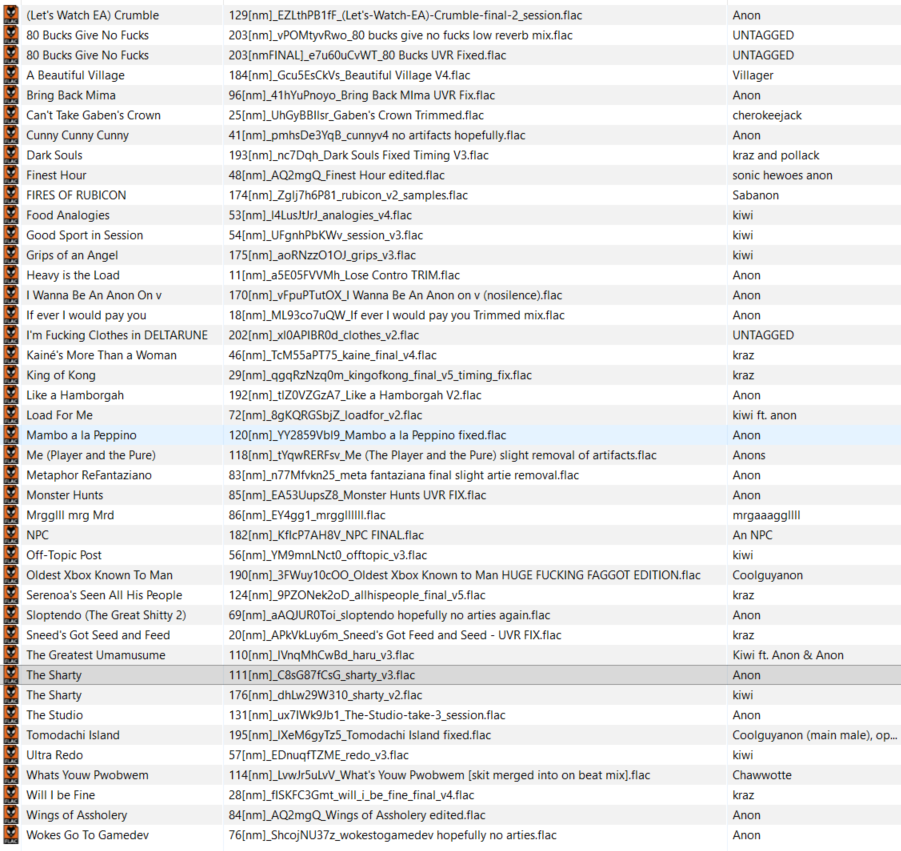This screenshot has height=851, width=901.
Task: Select the track titled (Let's Watch EA) Crumble
Action: tap(93, 16)
